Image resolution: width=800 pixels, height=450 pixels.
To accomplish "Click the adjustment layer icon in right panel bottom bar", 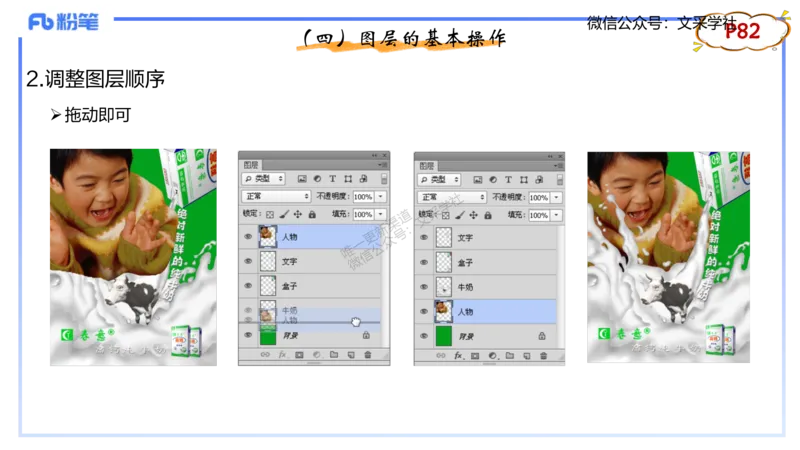I will click(491, 355).
